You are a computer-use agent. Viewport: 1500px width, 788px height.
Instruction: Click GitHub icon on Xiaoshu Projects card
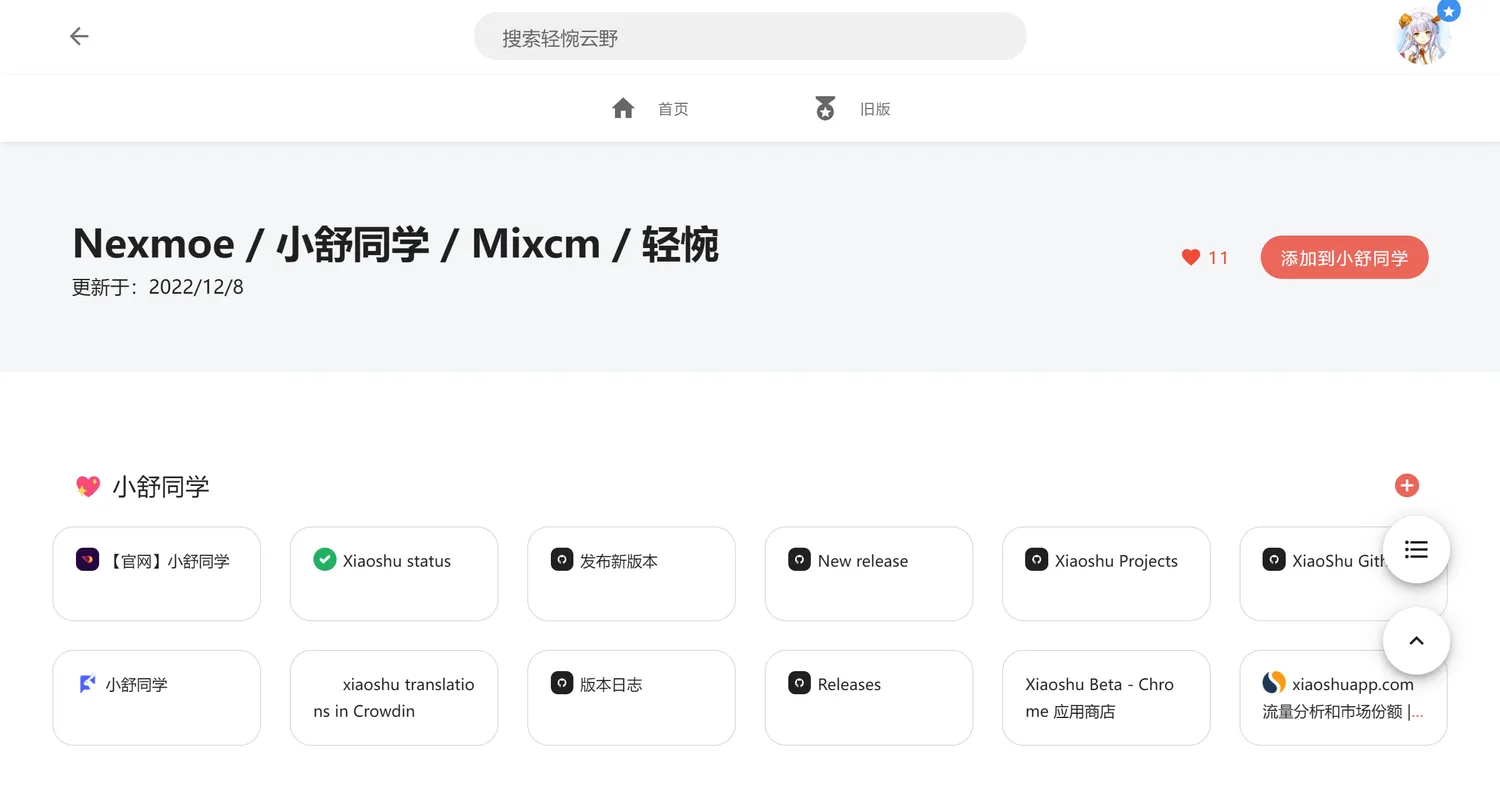coord(1037,560)
